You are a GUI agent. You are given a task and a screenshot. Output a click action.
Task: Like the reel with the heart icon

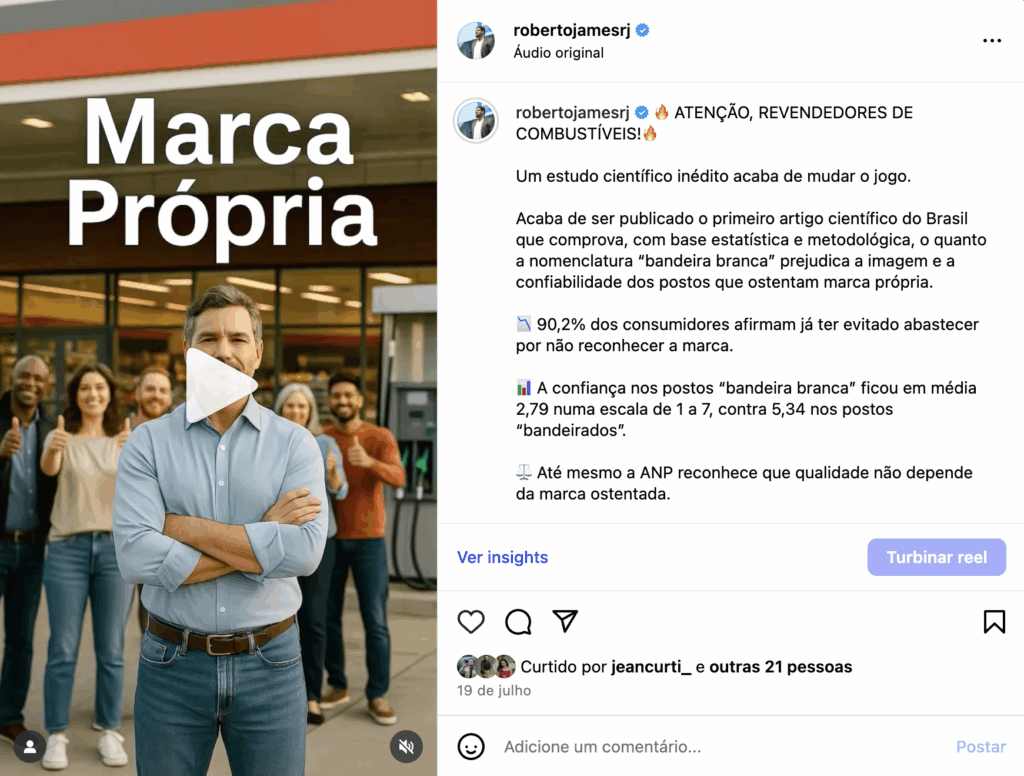(471, 621)
